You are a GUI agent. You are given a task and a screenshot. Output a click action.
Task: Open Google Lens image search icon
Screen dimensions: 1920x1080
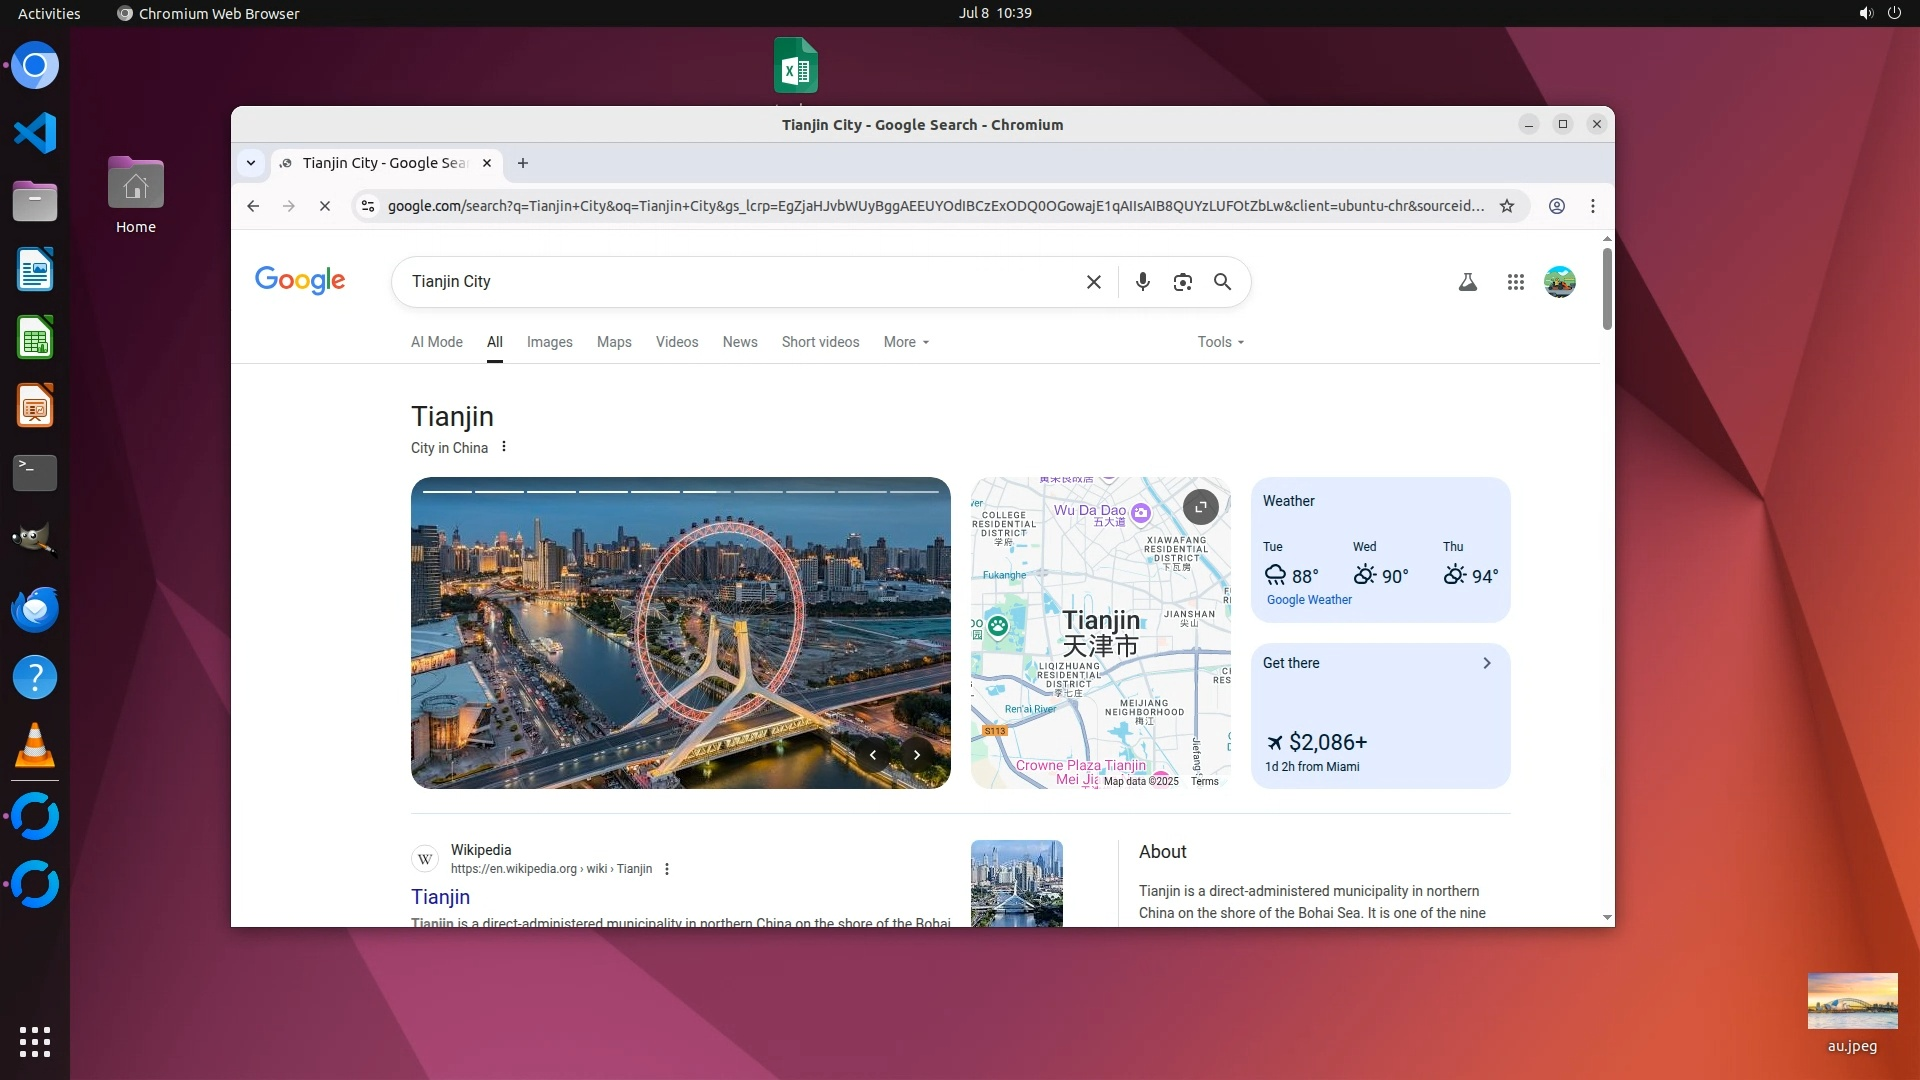point(1182,282)
